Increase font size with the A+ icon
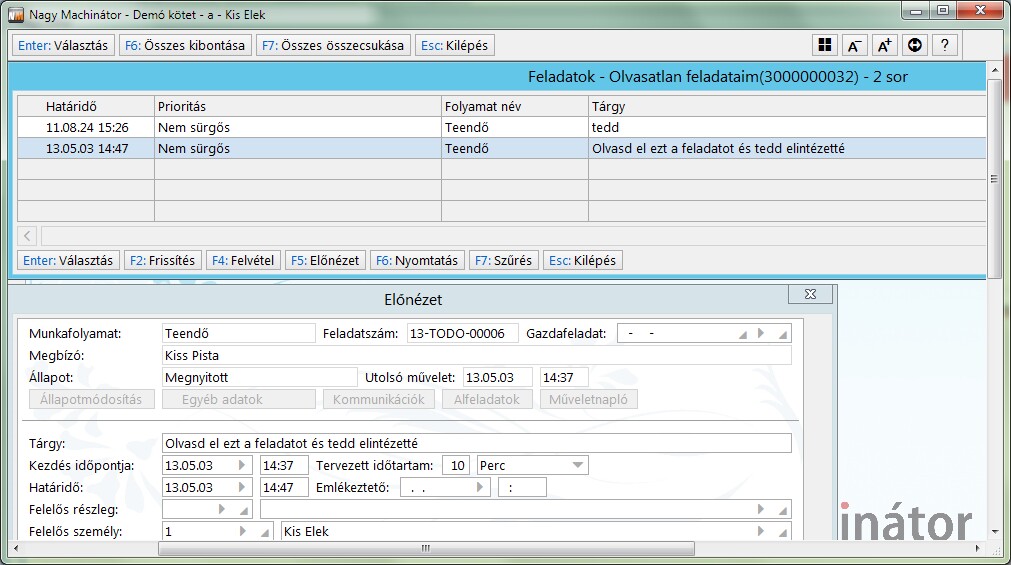 [884, 45]
